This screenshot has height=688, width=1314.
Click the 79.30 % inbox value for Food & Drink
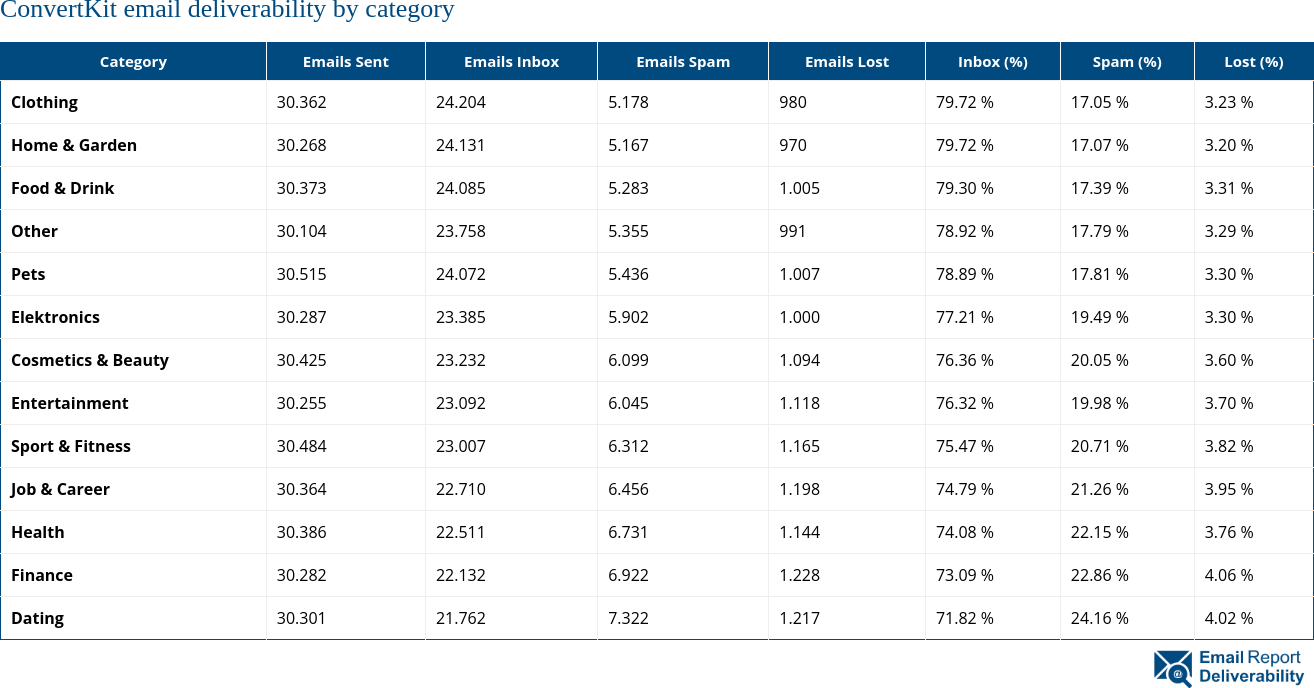click(964, 188)
